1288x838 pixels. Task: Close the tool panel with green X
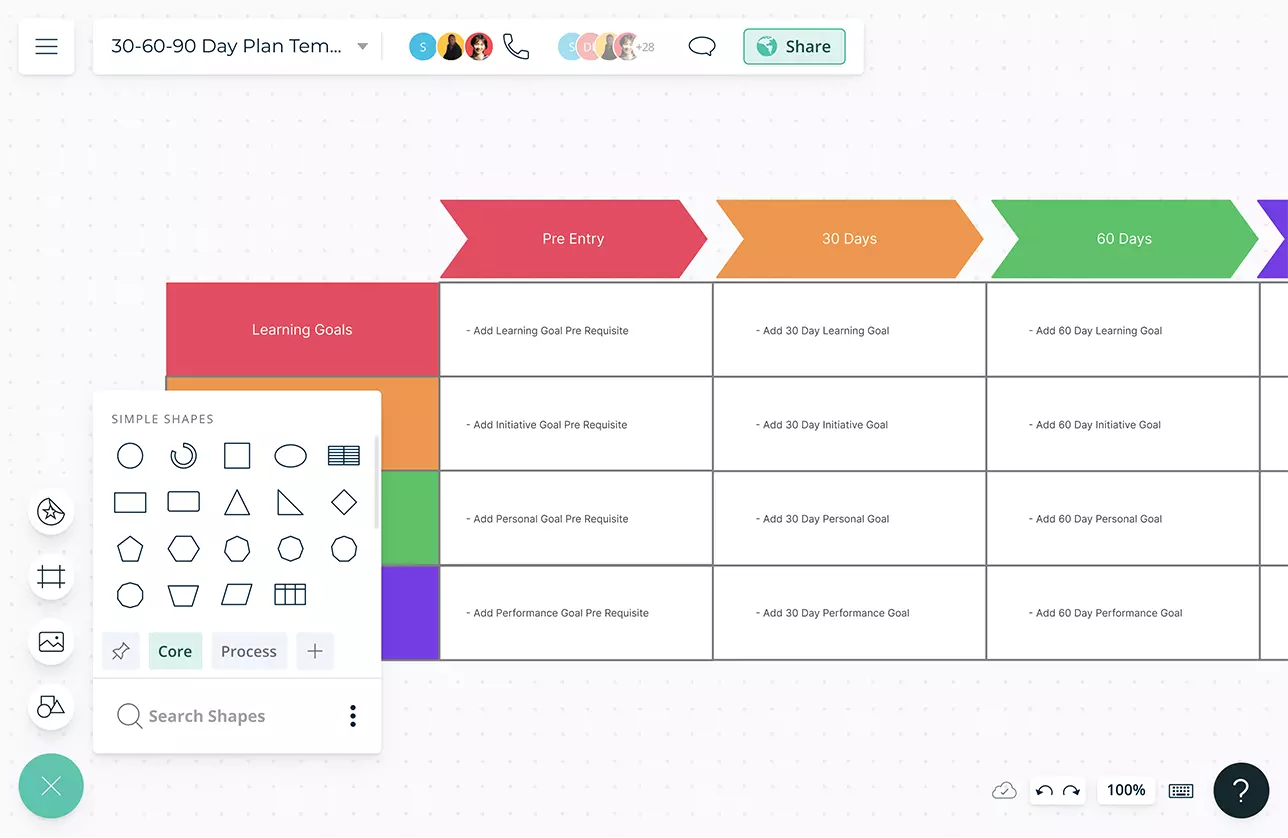[51, 786]
